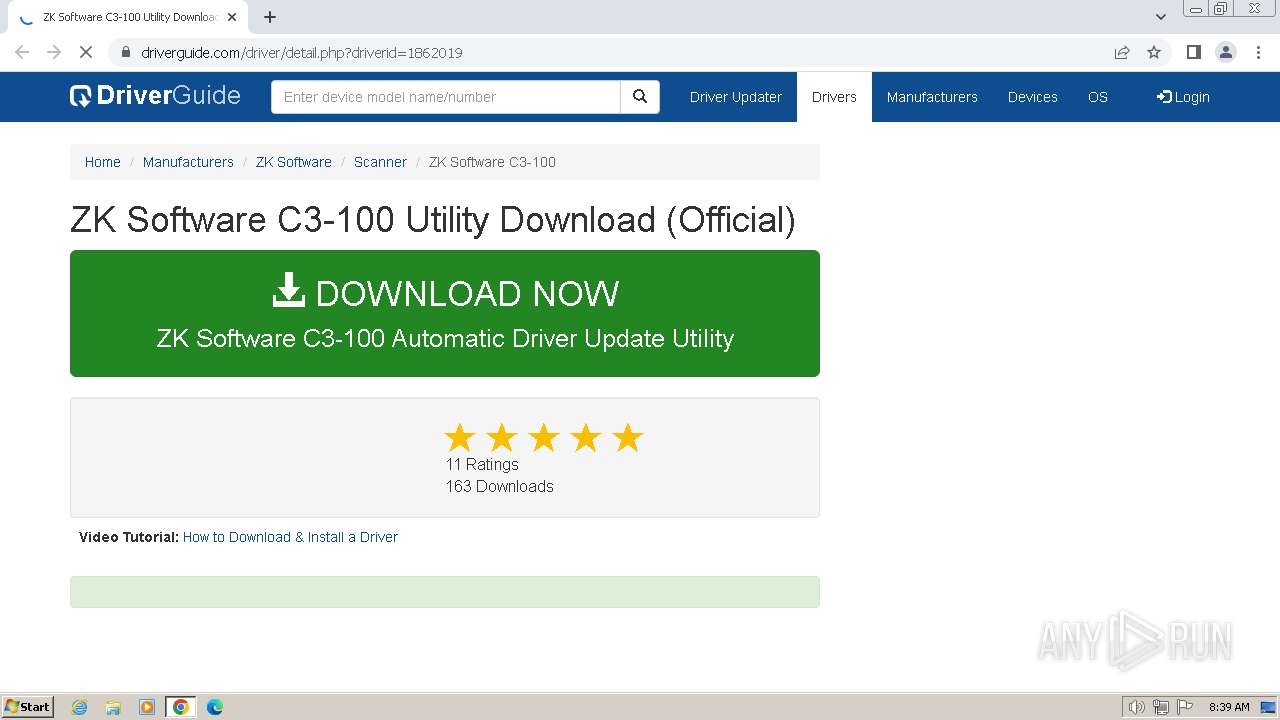Image resolution: width=1280 pixels, height=720 pixels.
Task: Open the Chrome menu with three dots
Action: coord(1257,52)
